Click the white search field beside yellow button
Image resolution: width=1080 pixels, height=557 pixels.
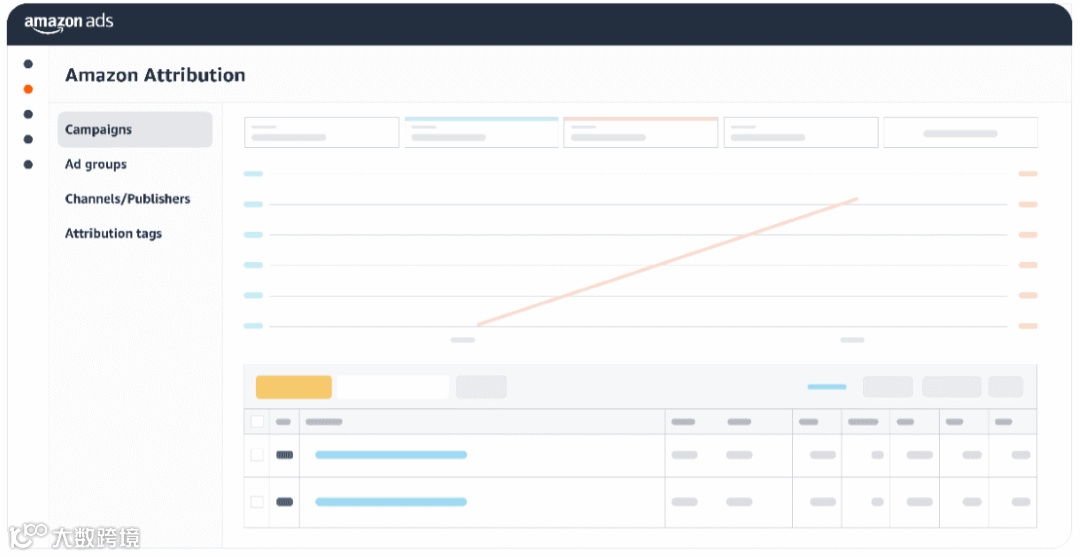pos(392,387)
